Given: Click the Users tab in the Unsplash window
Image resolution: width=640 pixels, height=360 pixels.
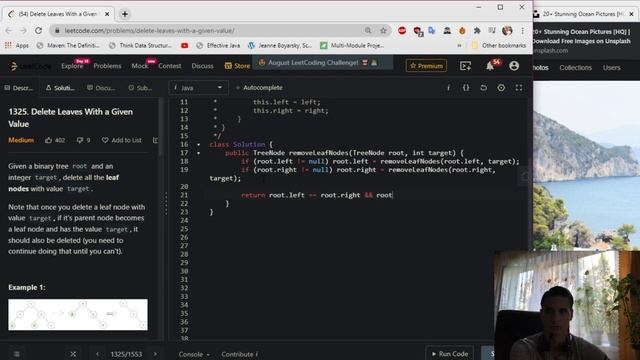Looking at the screenshot, I should [611, 68].
